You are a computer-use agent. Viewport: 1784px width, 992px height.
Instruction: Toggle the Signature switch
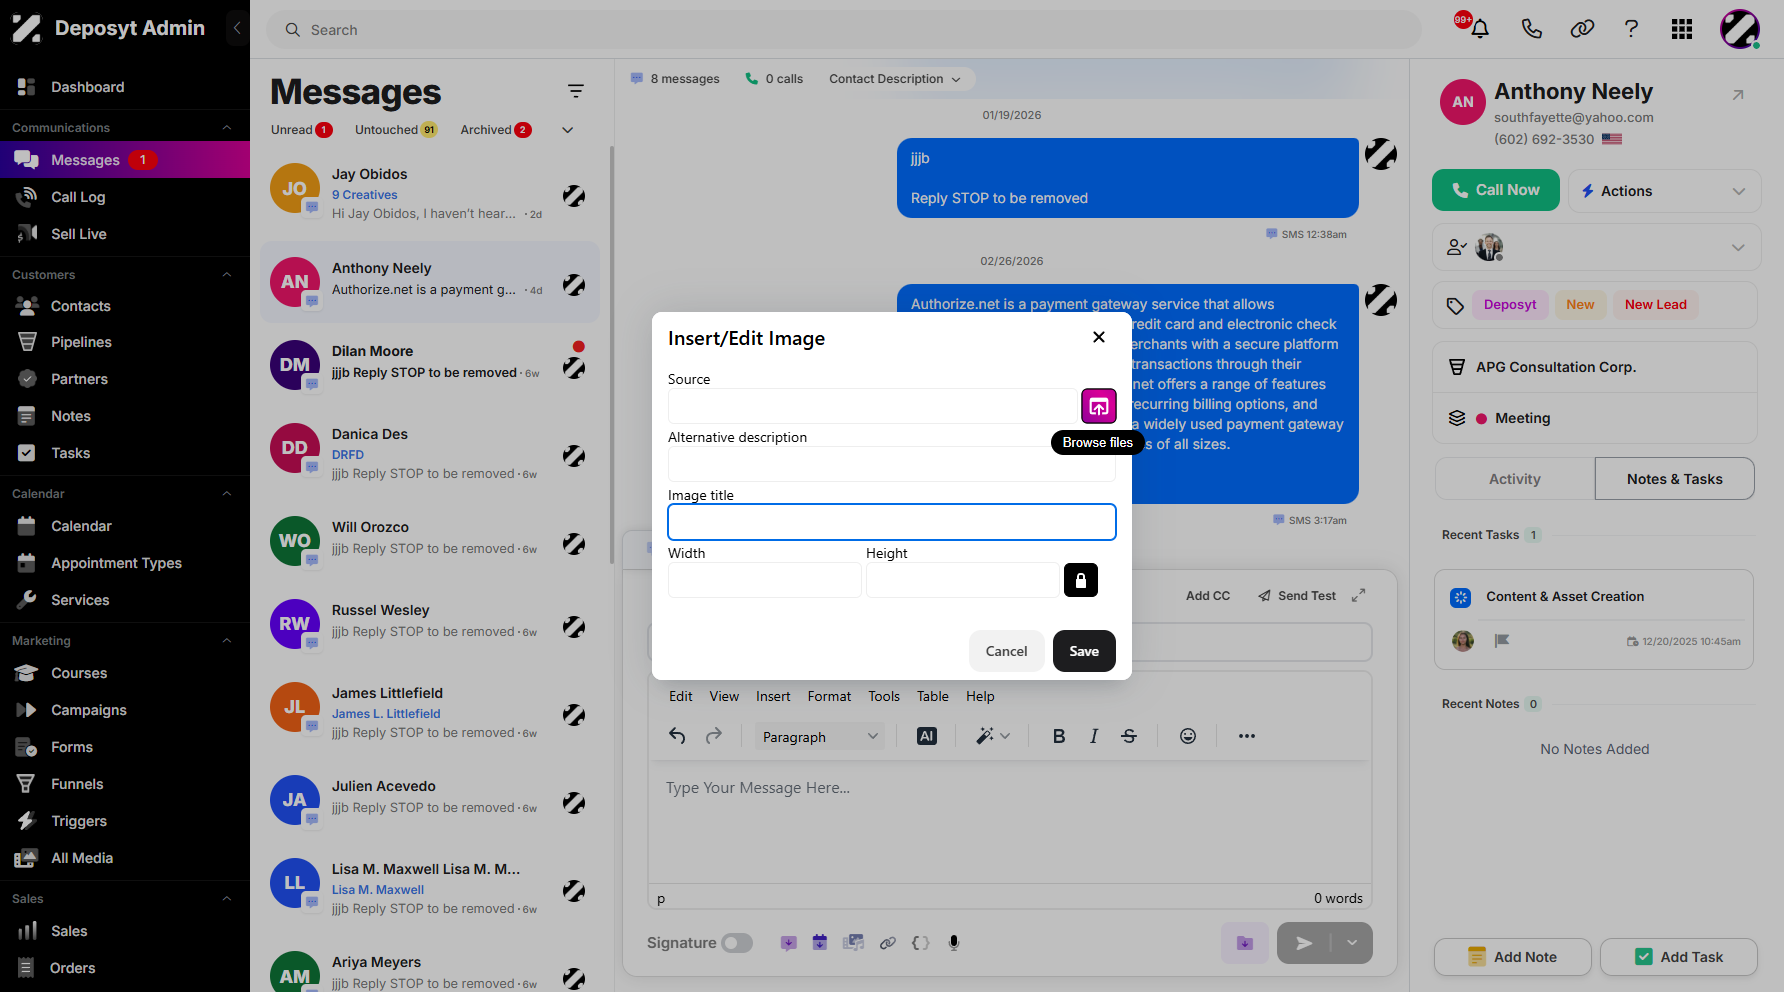pyautogui.click(x=737, y=943)
